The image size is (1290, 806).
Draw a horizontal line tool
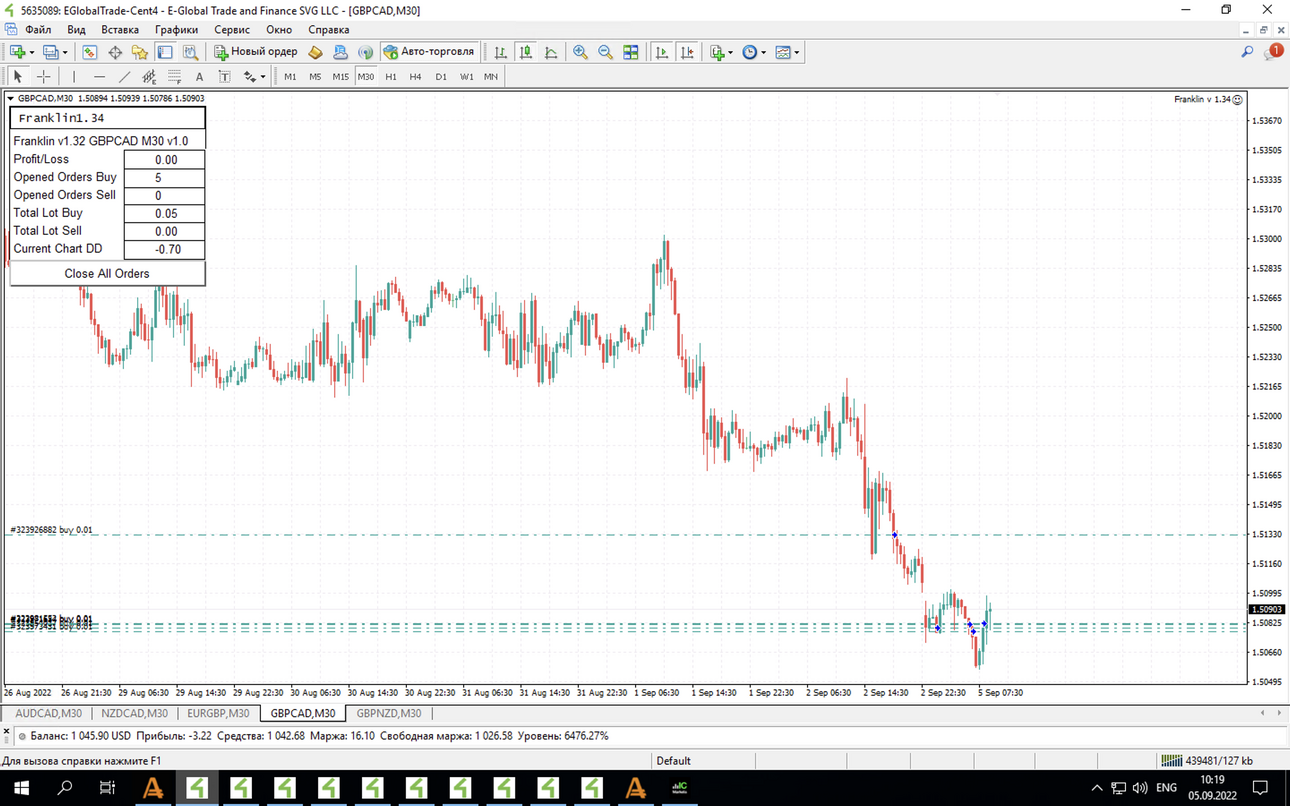point(99,76)
